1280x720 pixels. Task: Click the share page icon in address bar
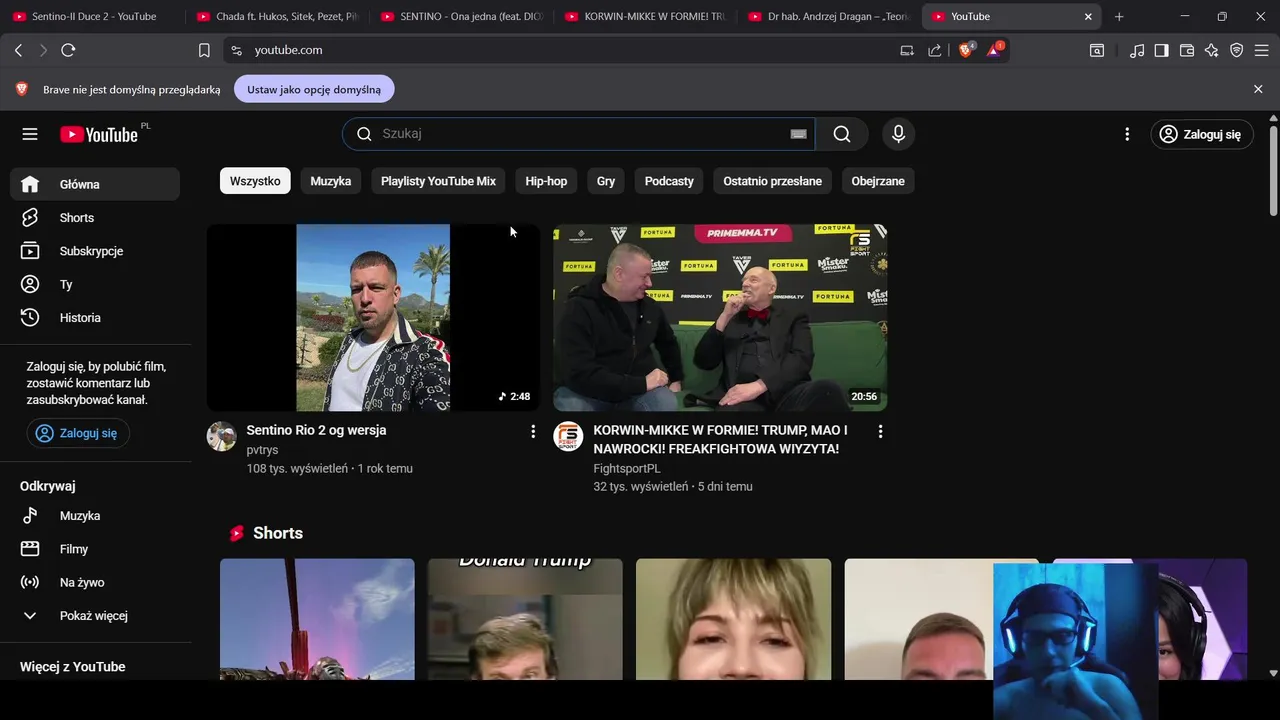coord(934,50)
